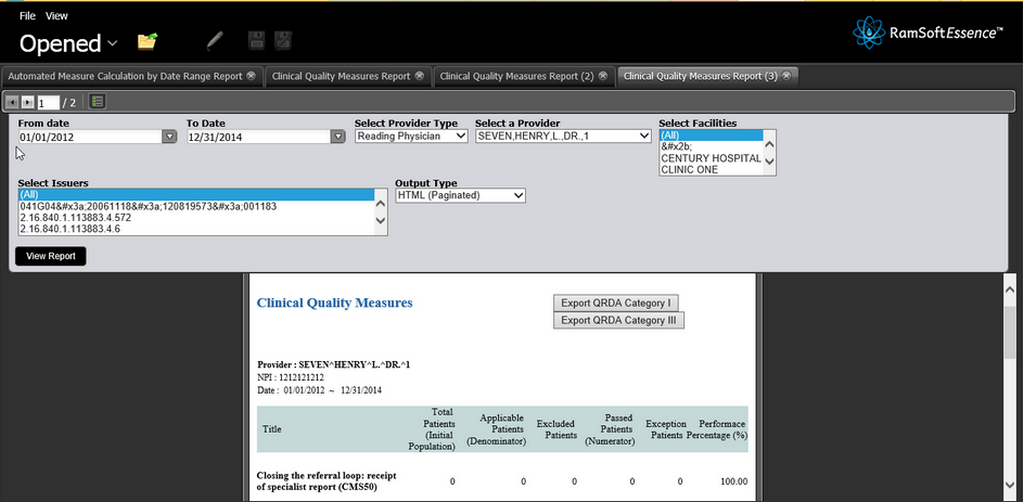Click the page number input field
This screenshot has width=1024, height=502.
coord(48,102)
